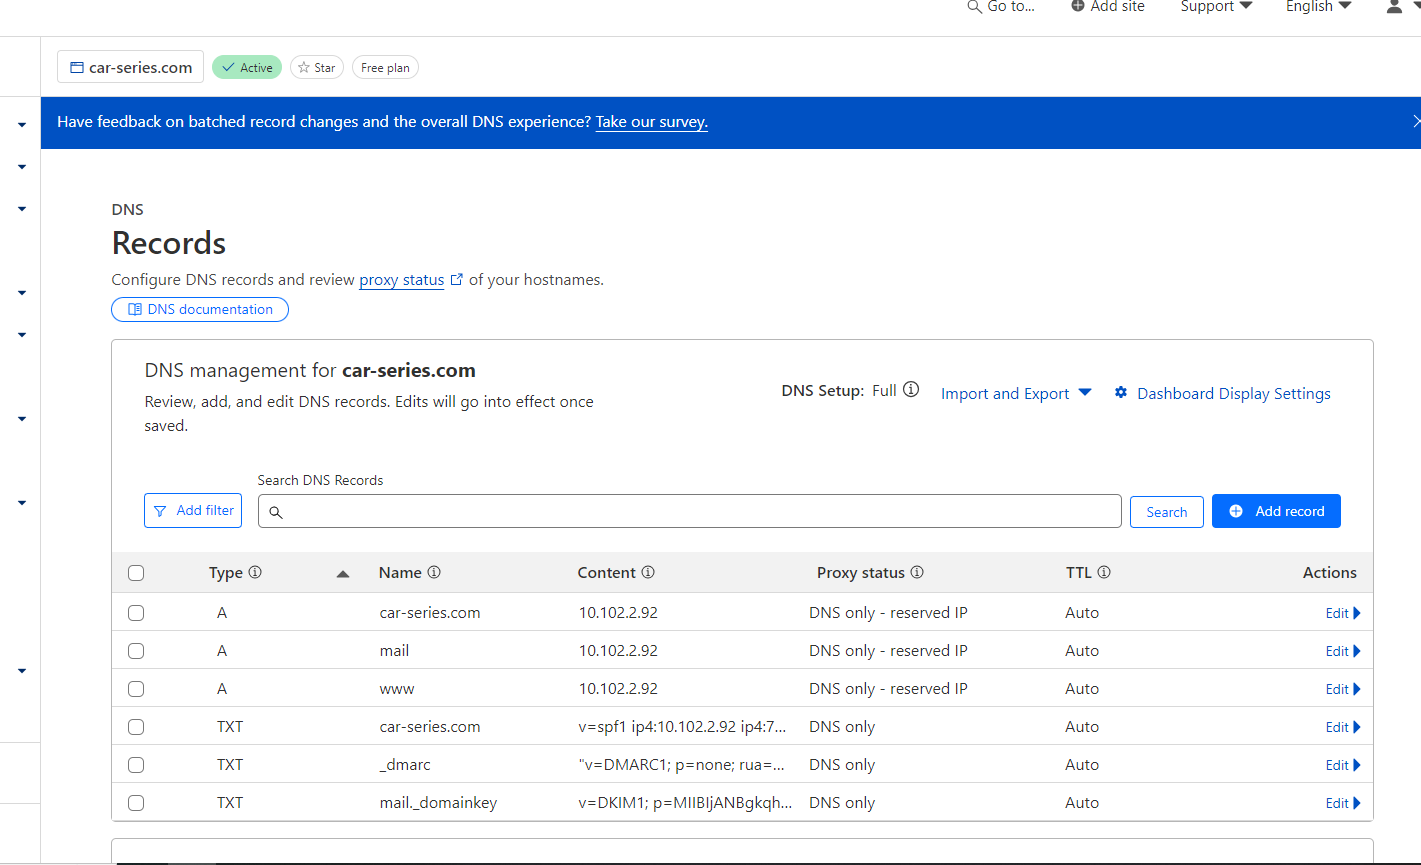Click the info icon beside TTL
Viewport: 1421px width, 865px height.
[1104, 573]
